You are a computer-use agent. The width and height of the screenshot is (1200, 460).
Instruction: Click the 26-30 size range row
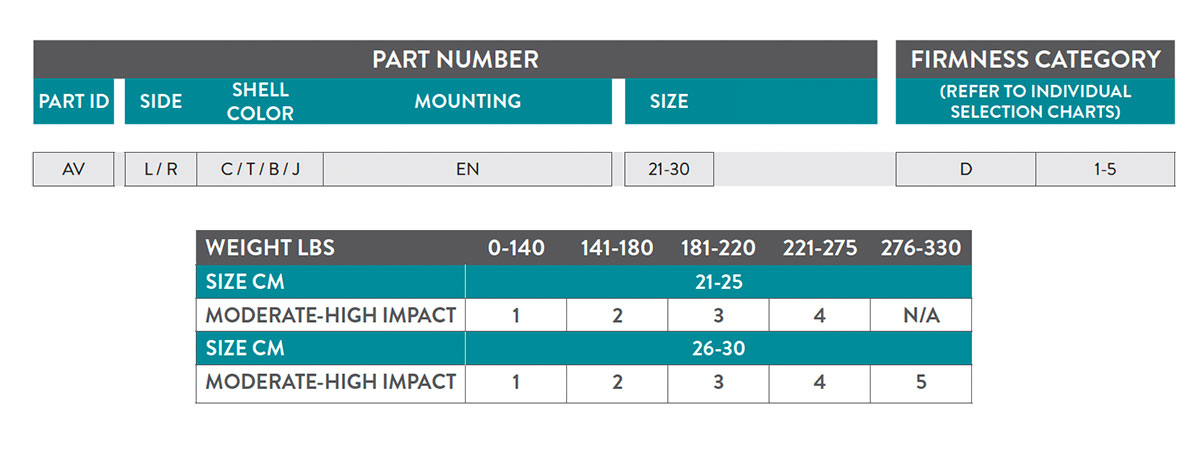click(x=718, y=348)
